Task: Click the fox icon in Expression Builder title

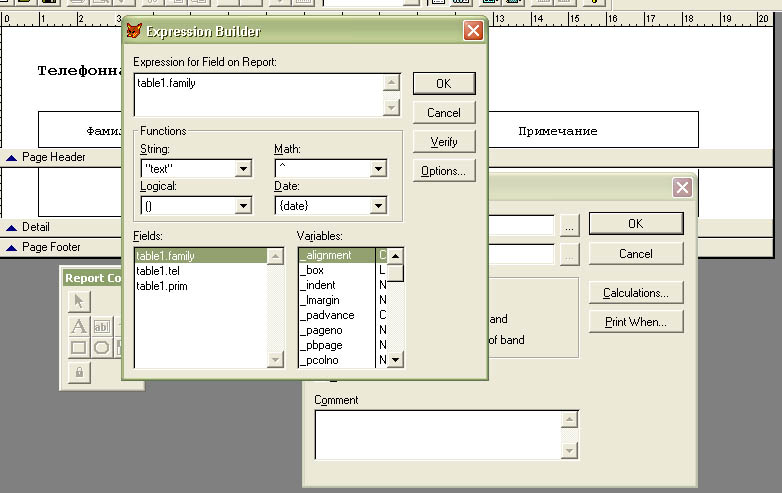Action: [134, 31]
